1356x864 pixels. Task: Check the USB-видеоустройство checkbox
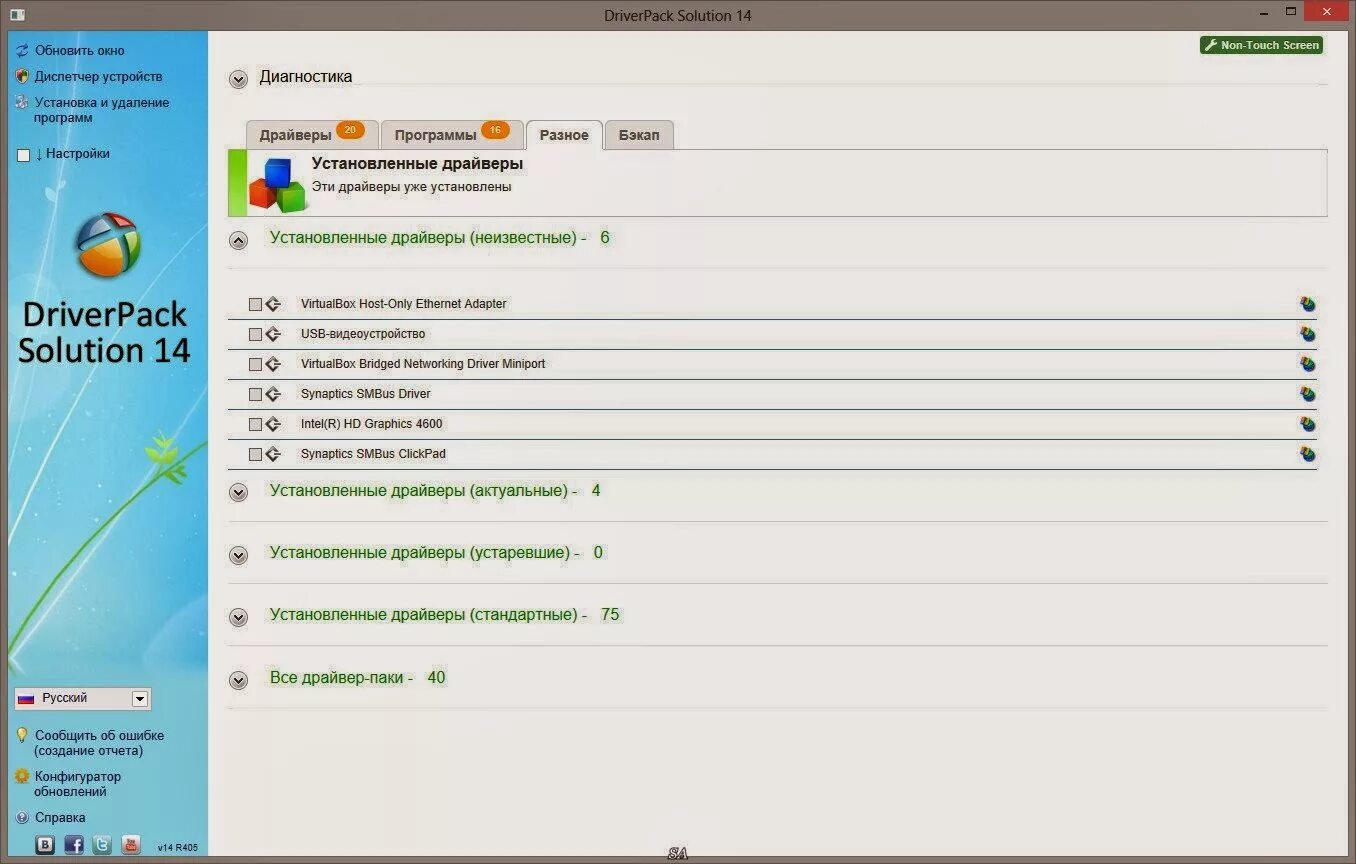coord(255,334)
